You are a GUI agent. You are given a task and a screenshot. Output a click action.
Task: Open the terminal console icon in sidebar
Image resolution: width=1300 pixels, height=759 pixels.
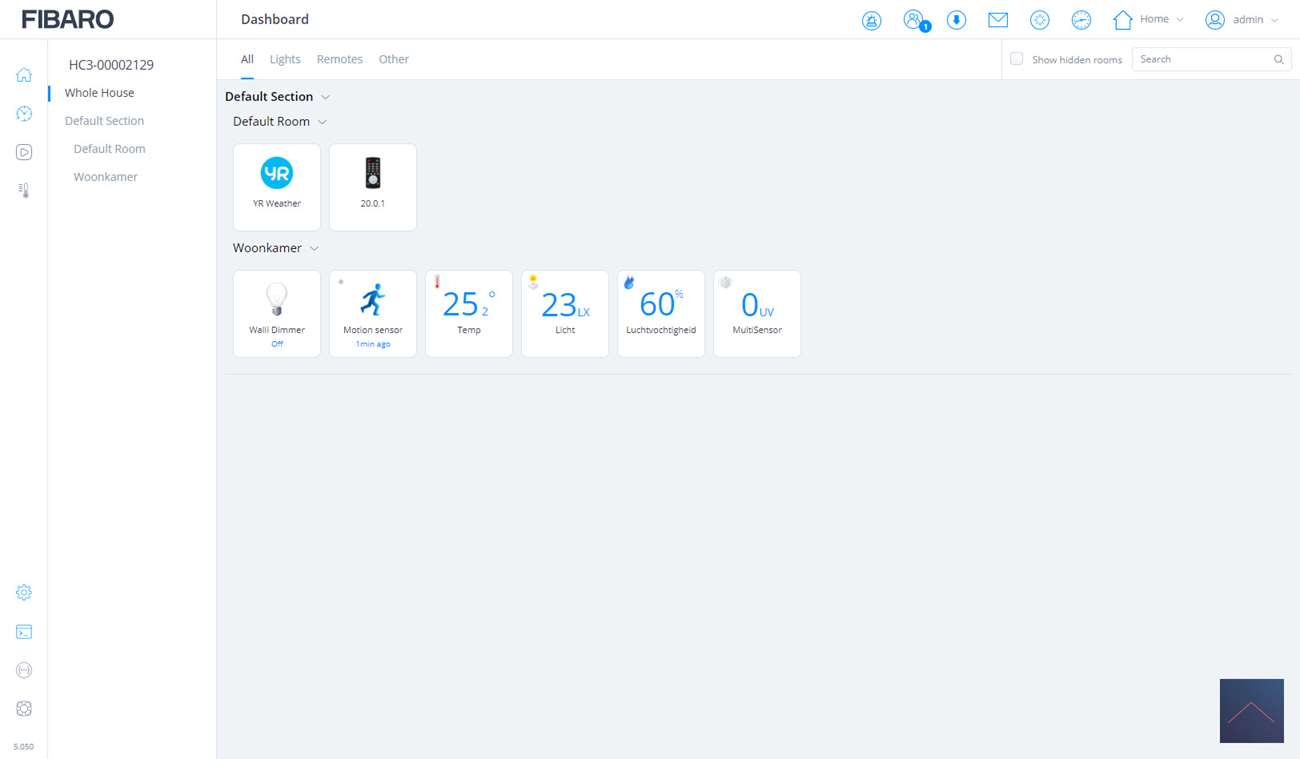pos(24,632)
